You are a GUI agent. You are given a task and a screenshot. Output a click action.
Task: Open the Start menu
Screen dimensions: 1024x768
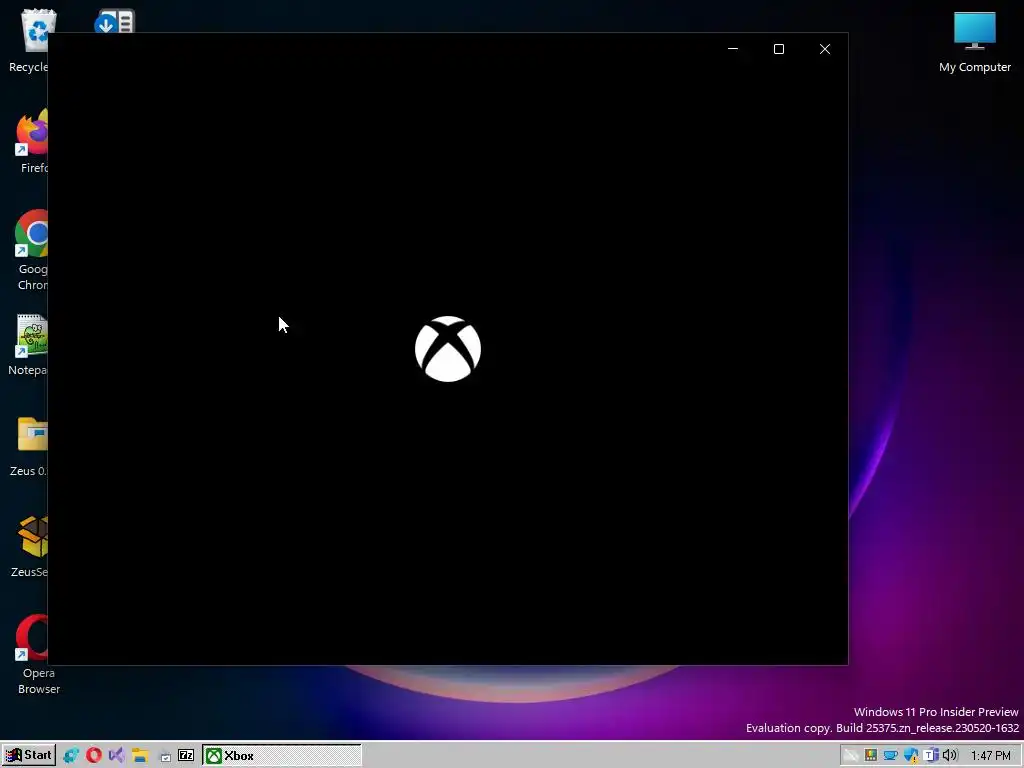(x=28, y=756)
